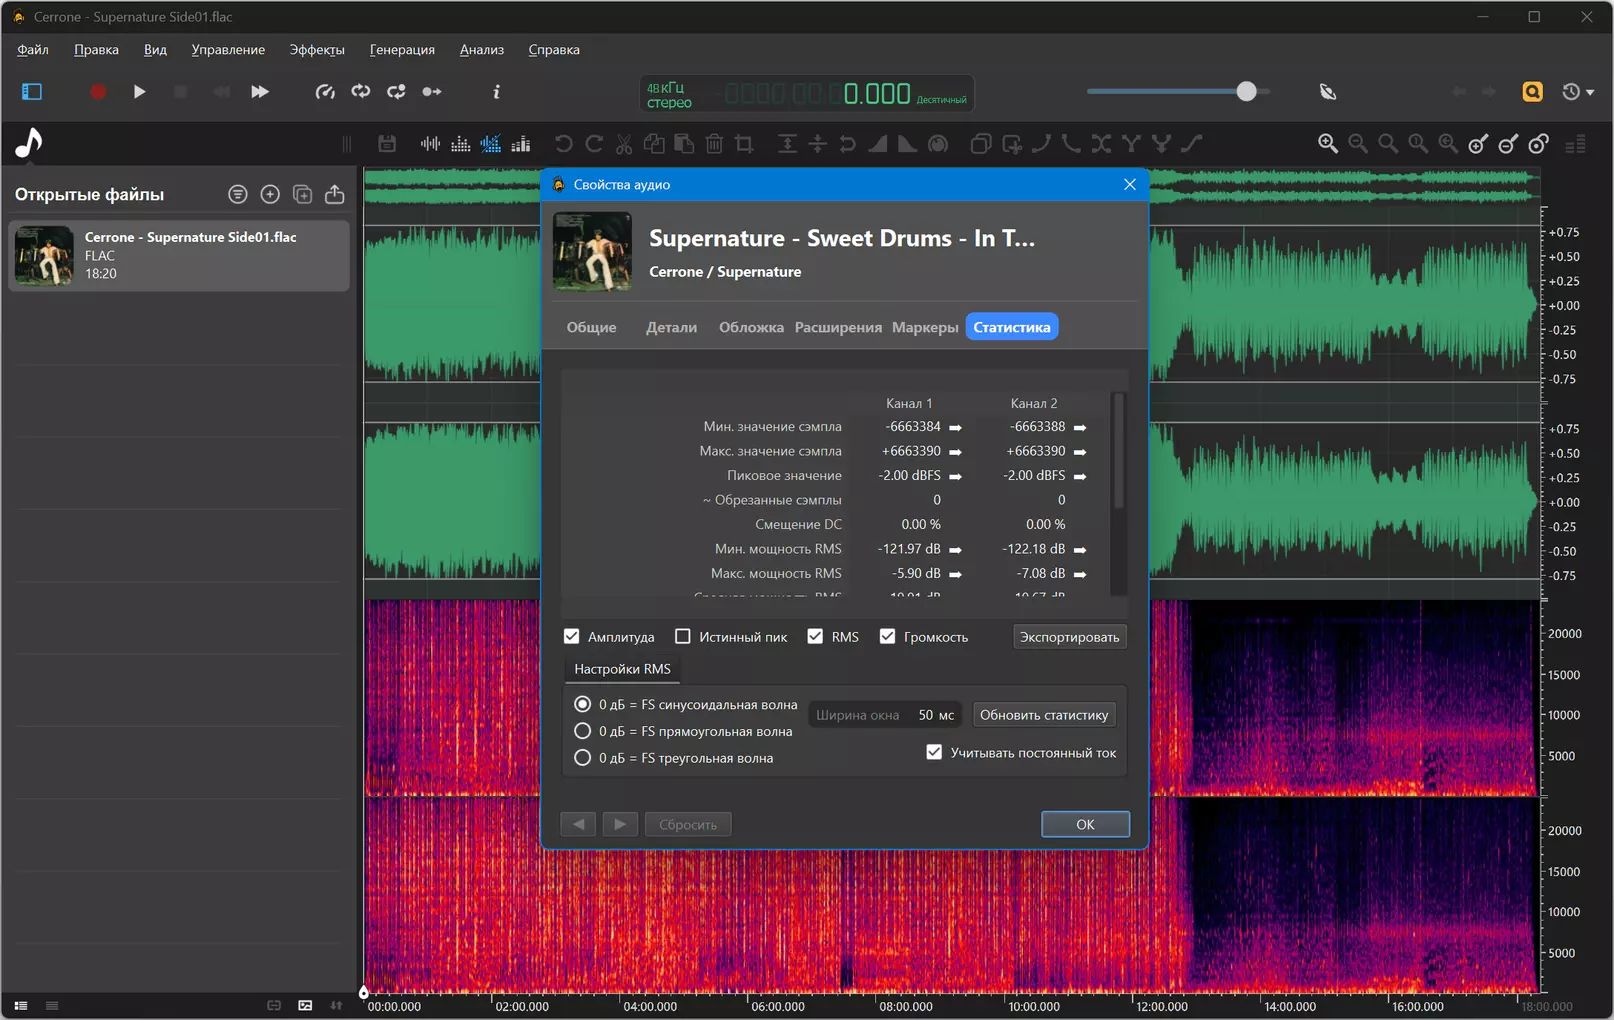Open the Генерация menu
The image size is (1614, 1020).
402,49
